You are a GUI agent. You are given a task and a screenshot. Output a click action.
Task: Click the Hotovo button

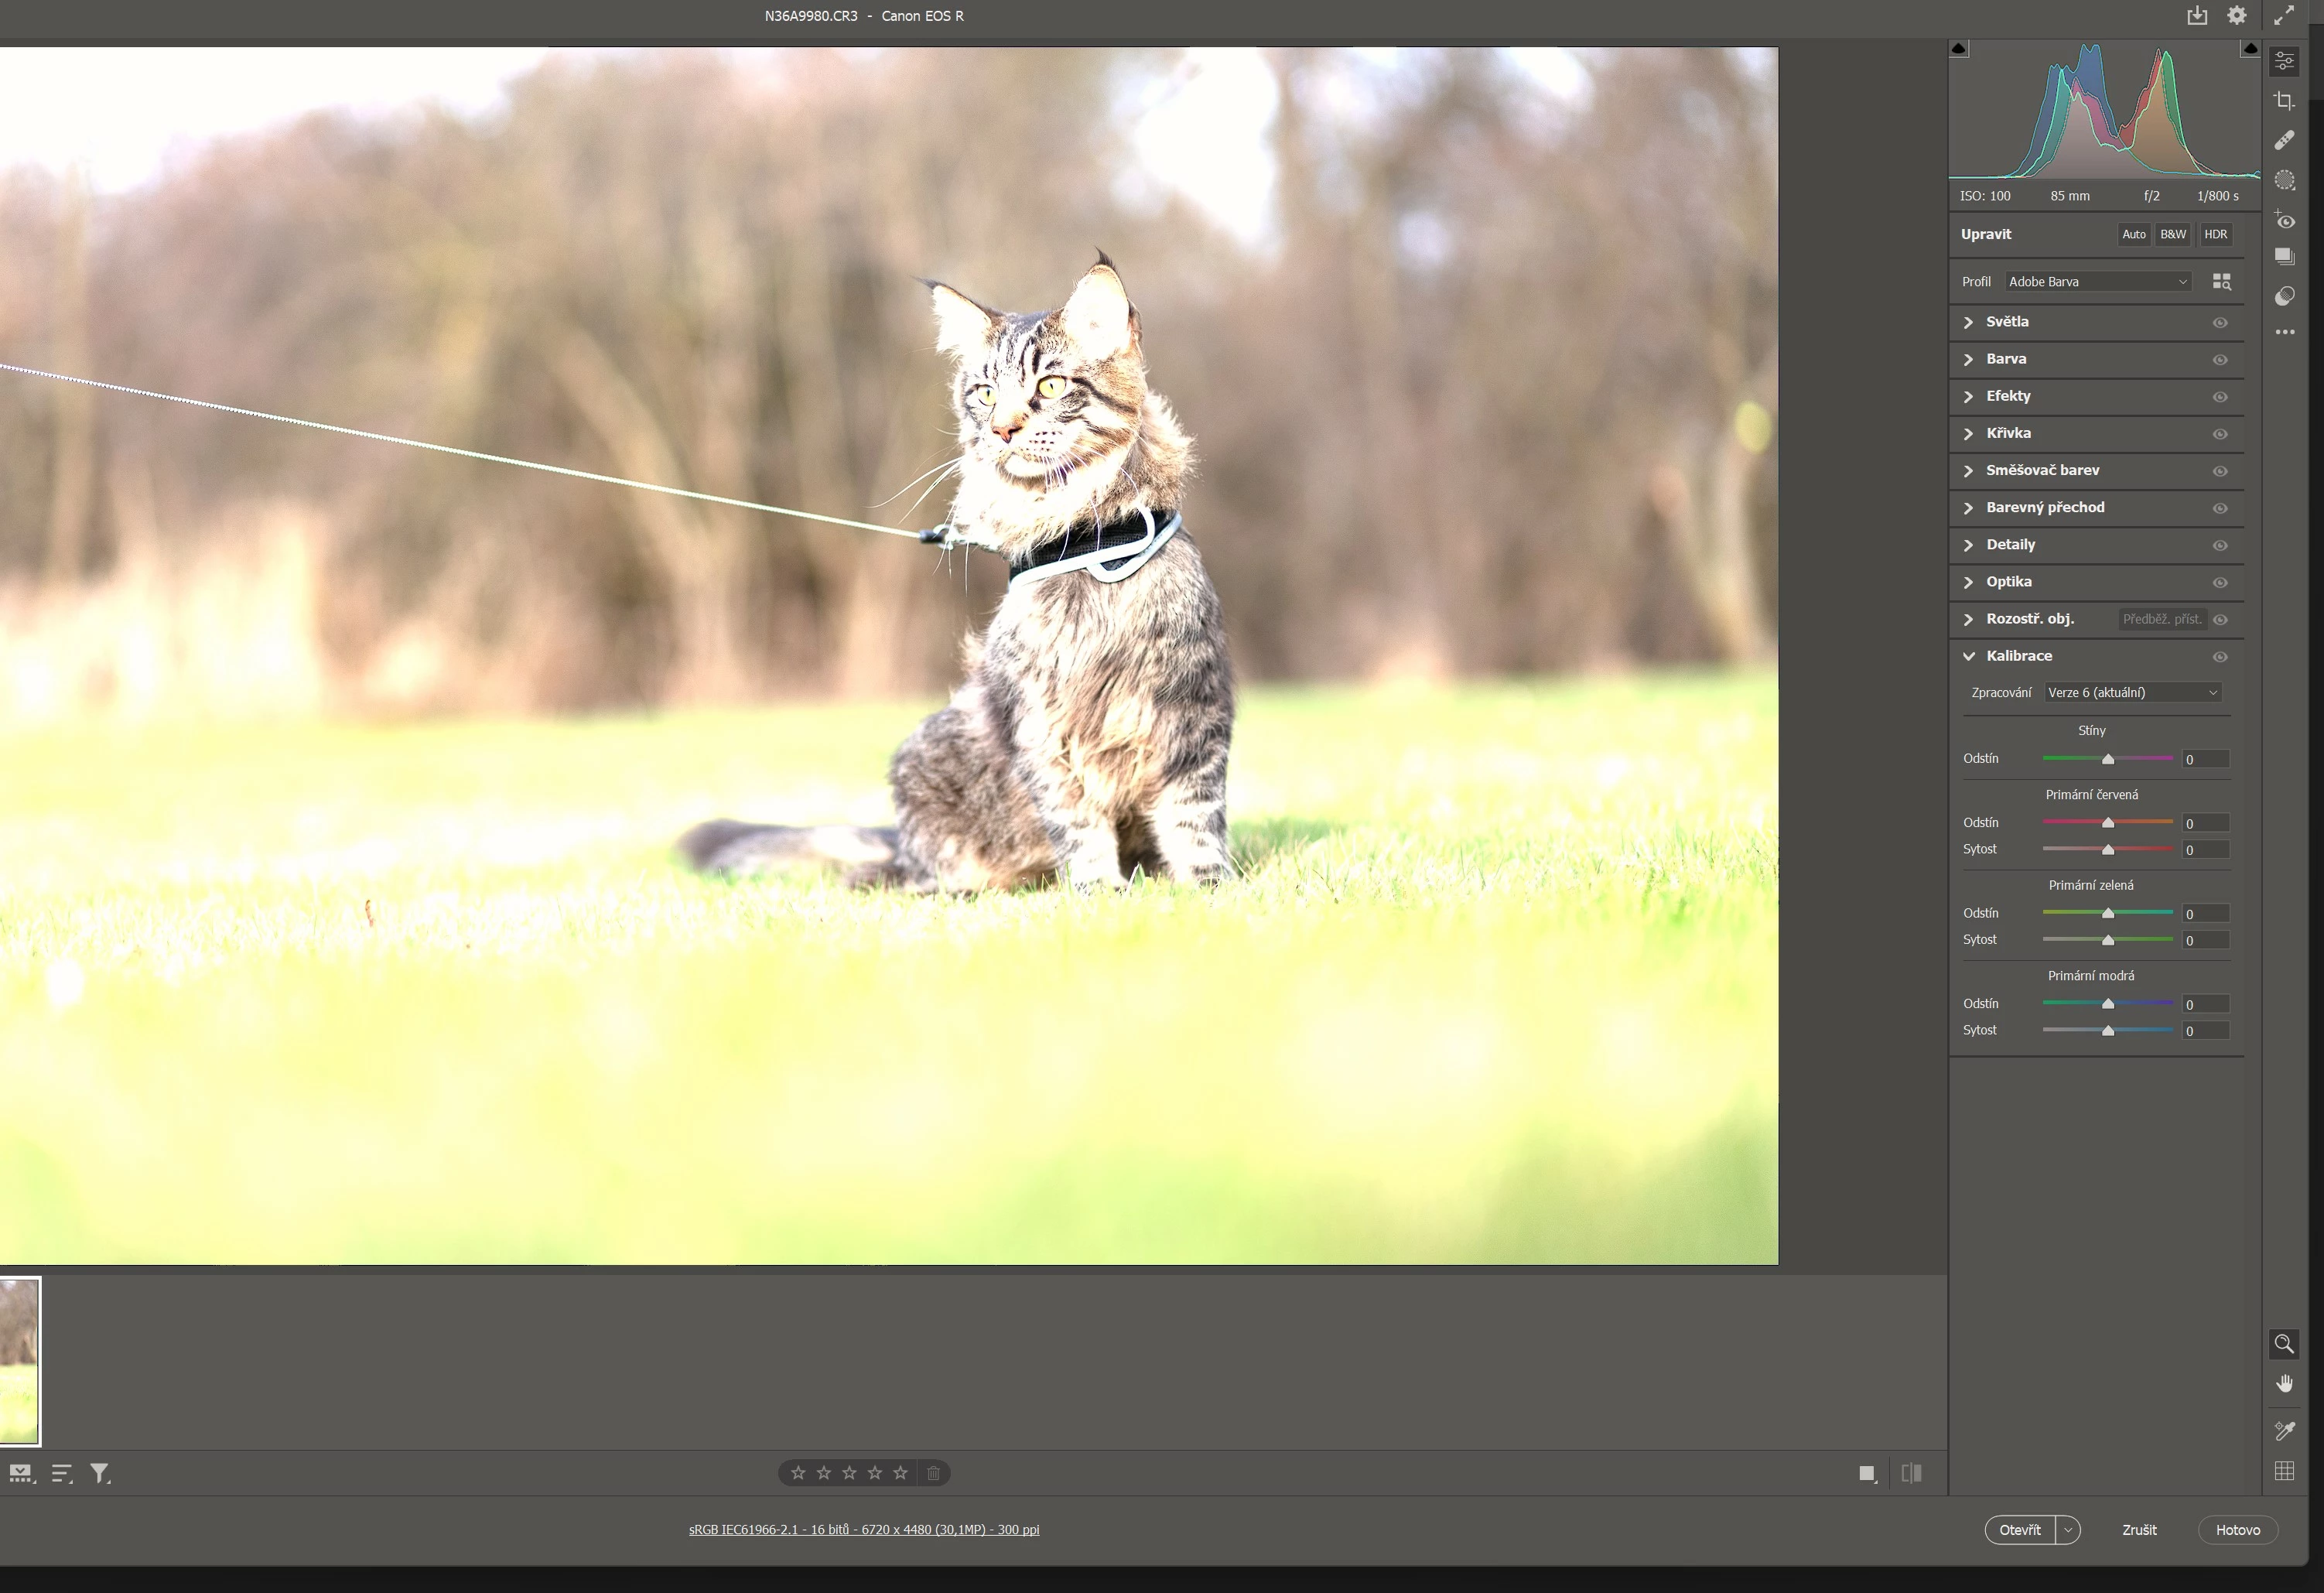2237,1530
